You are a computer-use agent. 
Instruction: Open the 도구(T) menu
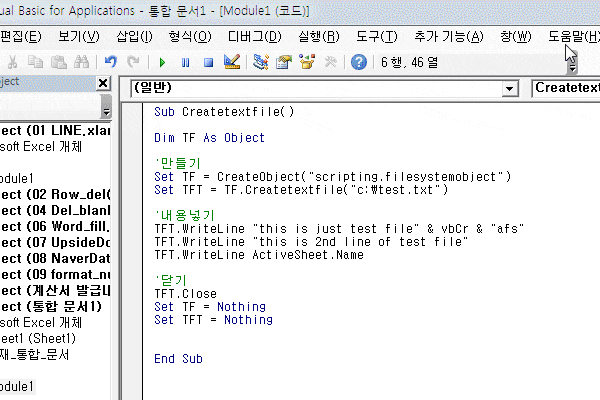click(377, 37)
